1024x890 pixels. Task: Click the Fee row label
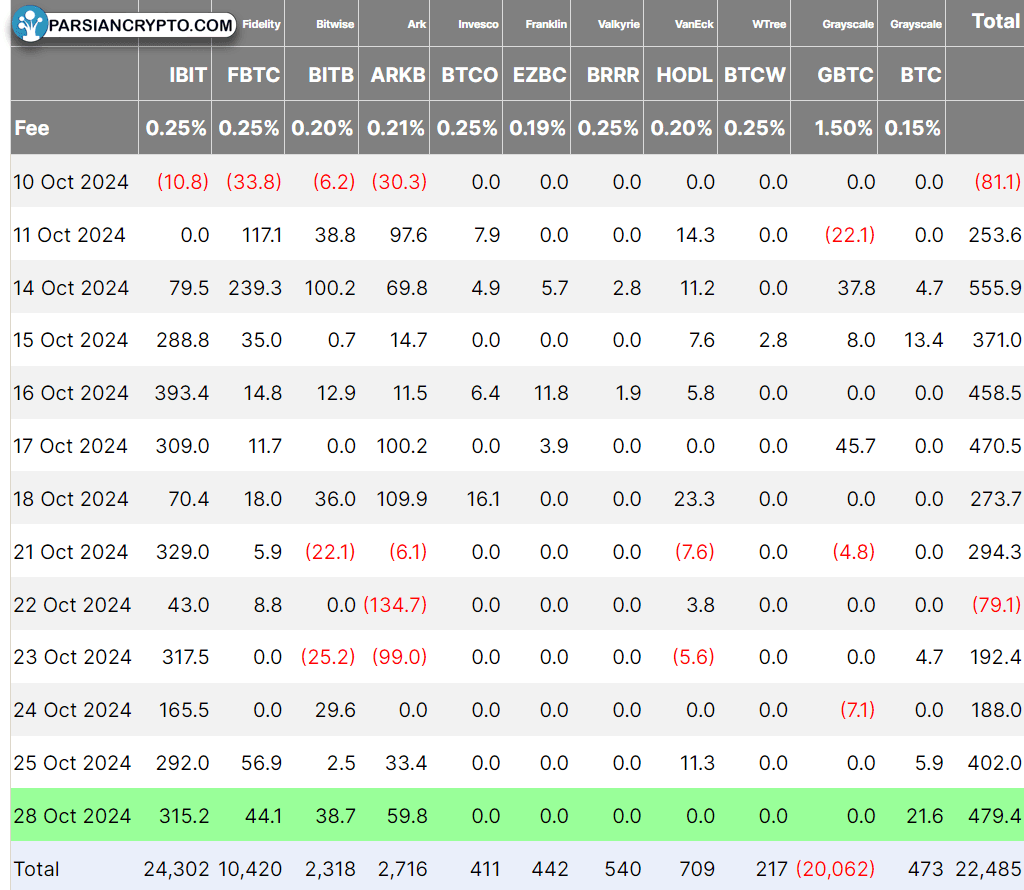pyautogui.click(x=31, y=128)
